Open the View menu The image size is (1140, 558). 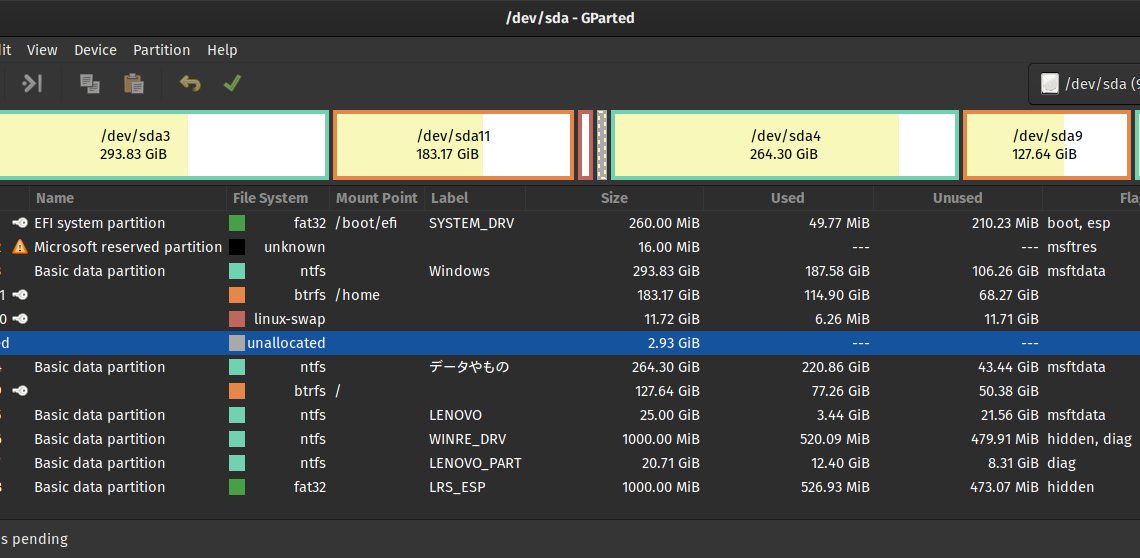[42, 50]
